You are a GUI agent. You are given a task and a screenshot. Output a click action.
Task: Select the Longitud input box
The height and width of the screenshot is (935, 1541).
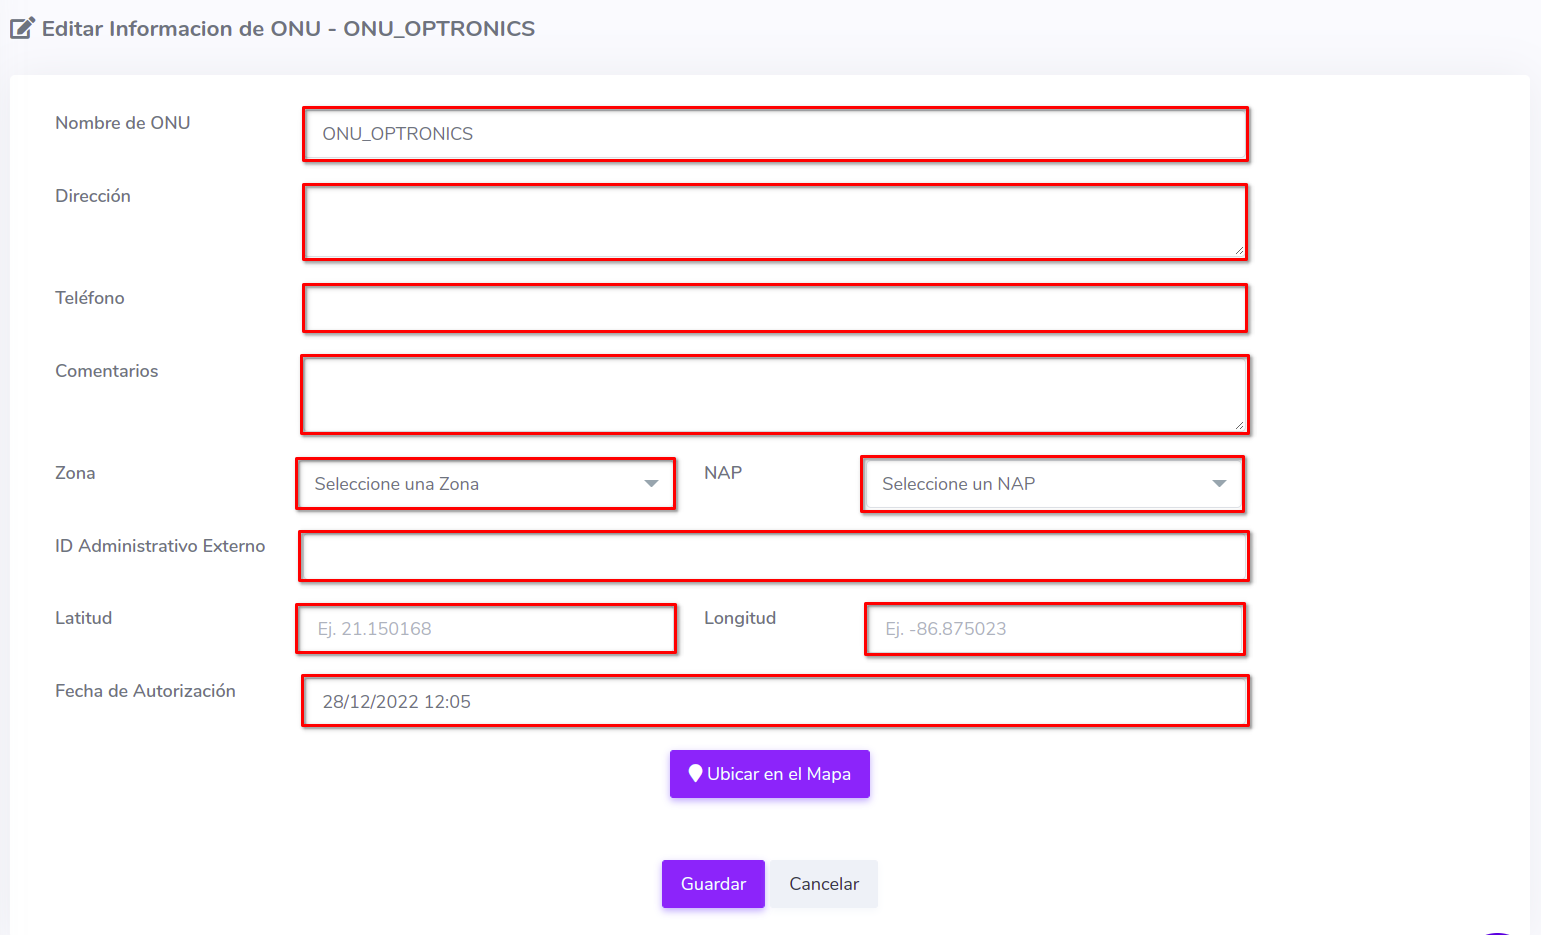(x=1054, y=629)
